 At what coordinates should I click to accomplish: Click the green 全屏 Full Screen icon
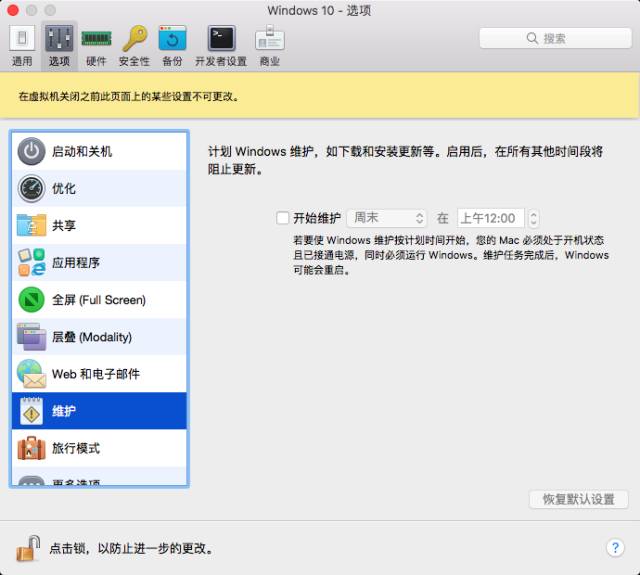coord(31,300)
